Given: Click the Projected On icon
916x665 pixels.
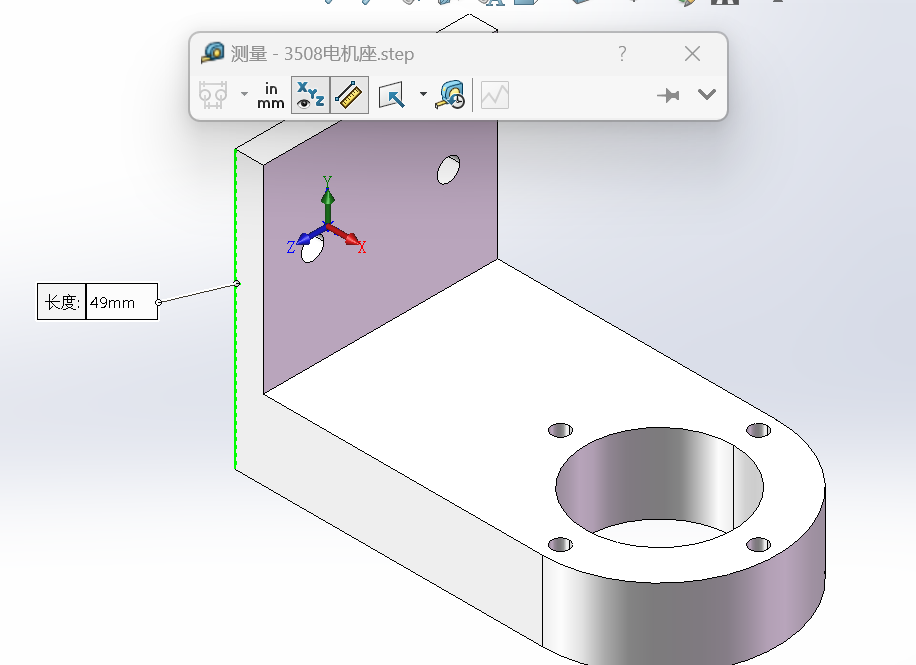Looking at the screenshot, I should click(391, 95).
